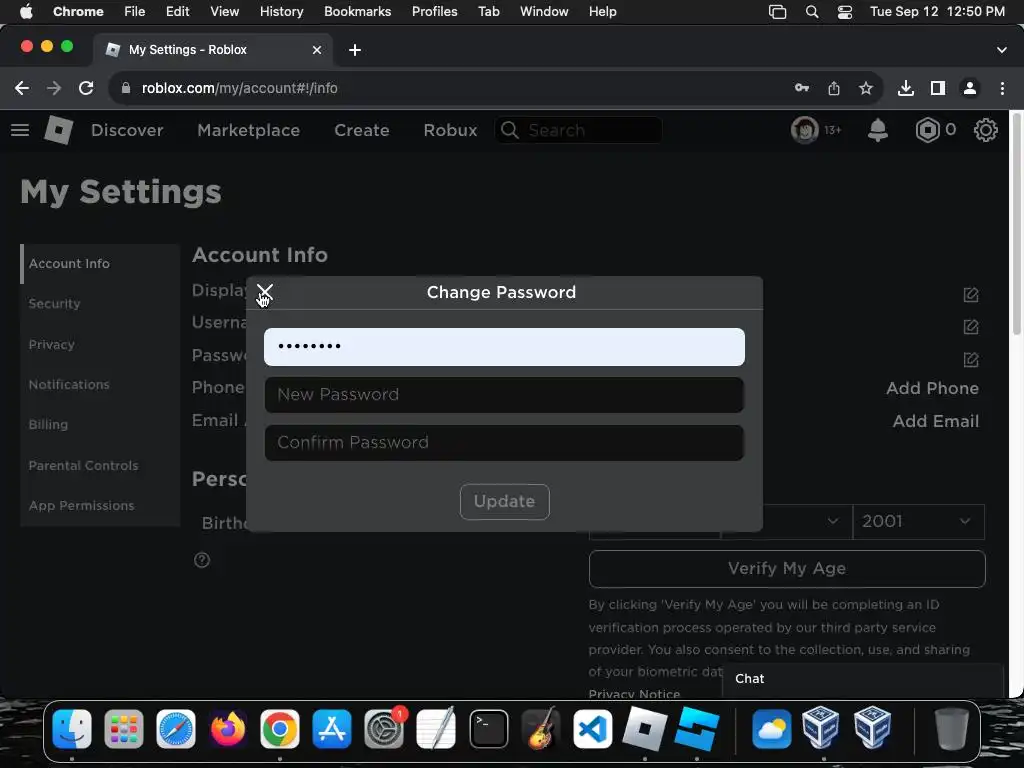
Task: Open the Robux page
Action: 450,130
